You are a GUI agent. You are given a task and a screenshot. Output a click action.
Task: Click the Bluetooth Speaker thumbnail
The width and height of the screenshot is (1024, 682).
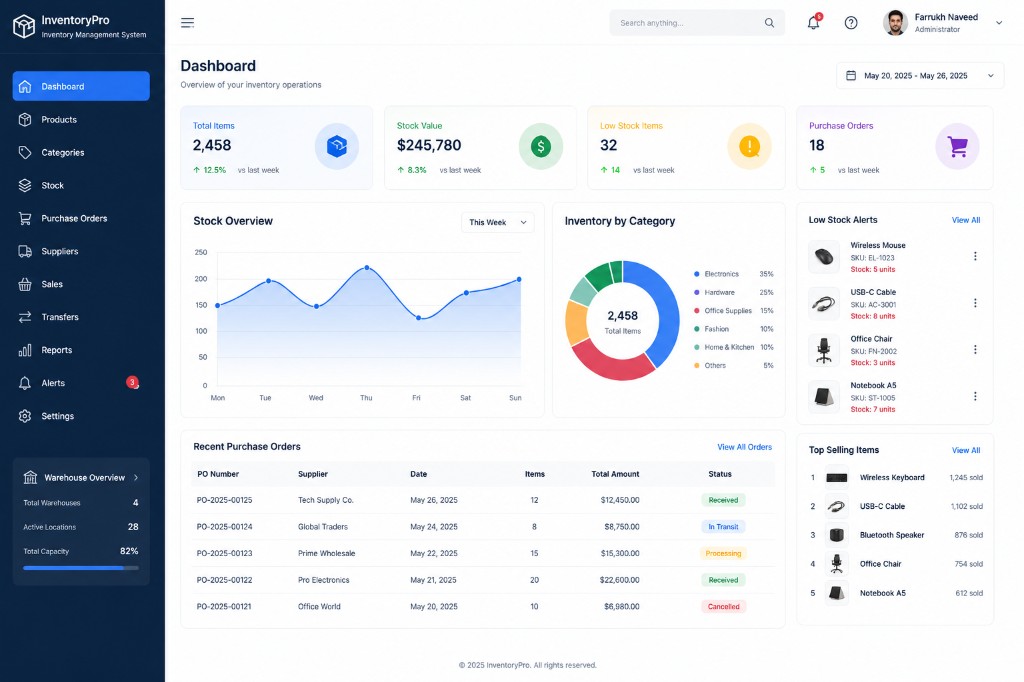tap(837, 535)
